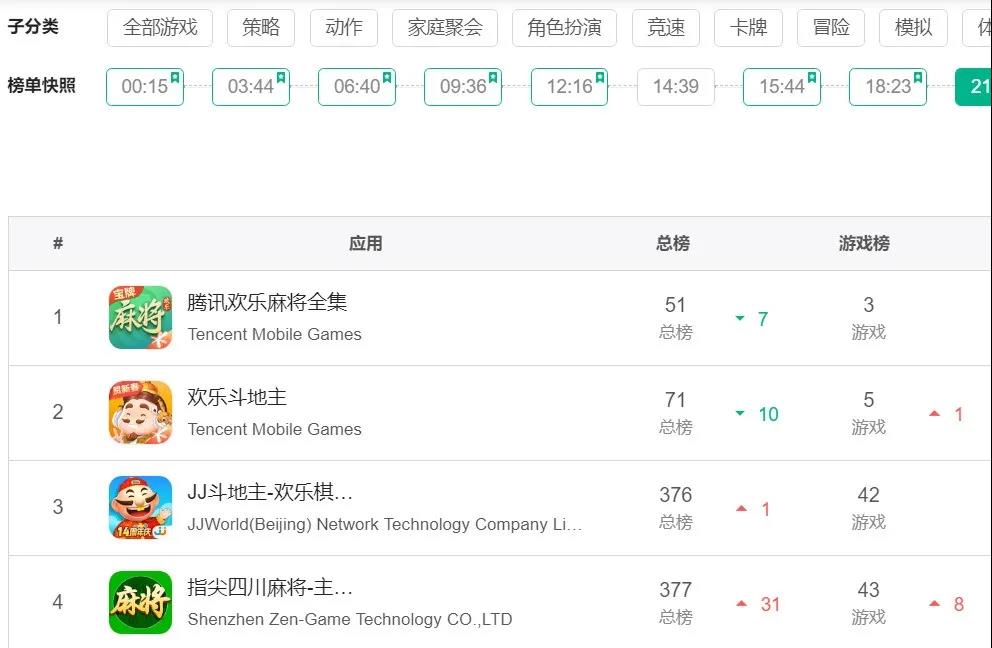Click bookmark icon on 18:23 snapshot
Image resolution: width=992 pixels, height=648 pixels.
point(918,78)
